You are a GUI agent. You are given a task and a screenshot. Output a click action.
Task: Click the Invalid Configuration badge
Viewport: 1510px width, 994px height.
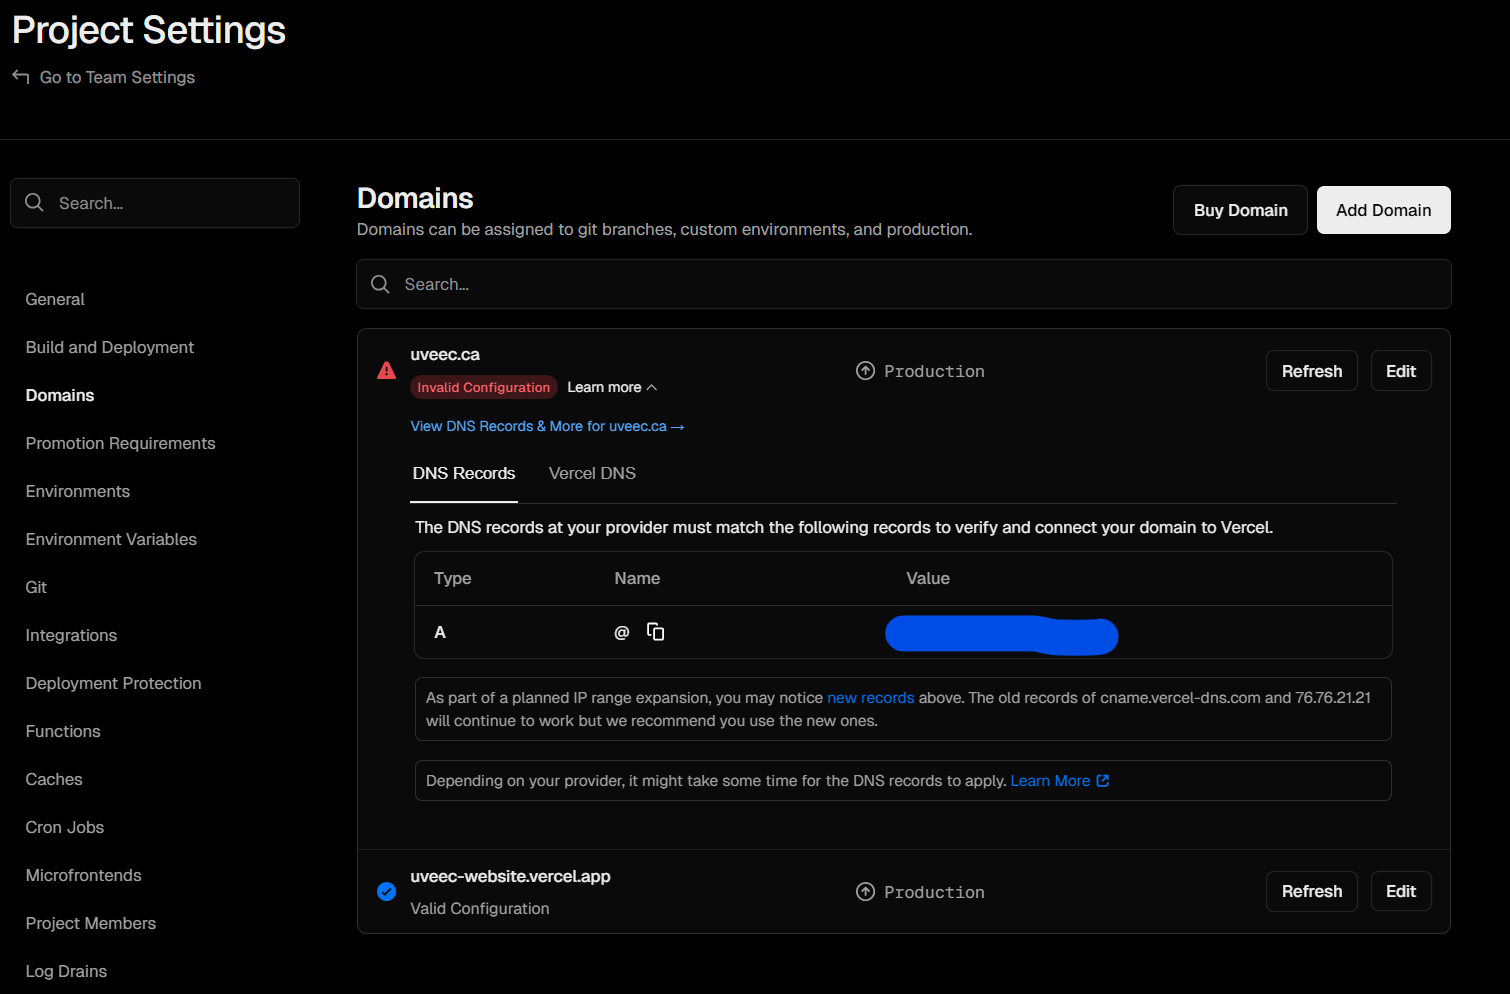[484, 388]
